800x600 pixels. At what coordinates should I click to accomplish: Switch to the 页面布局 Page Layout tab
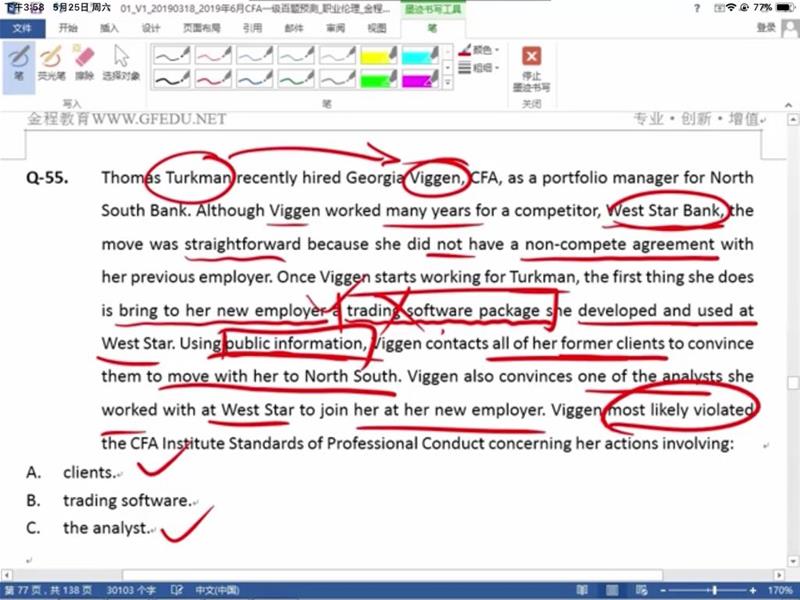pos(202,28)
